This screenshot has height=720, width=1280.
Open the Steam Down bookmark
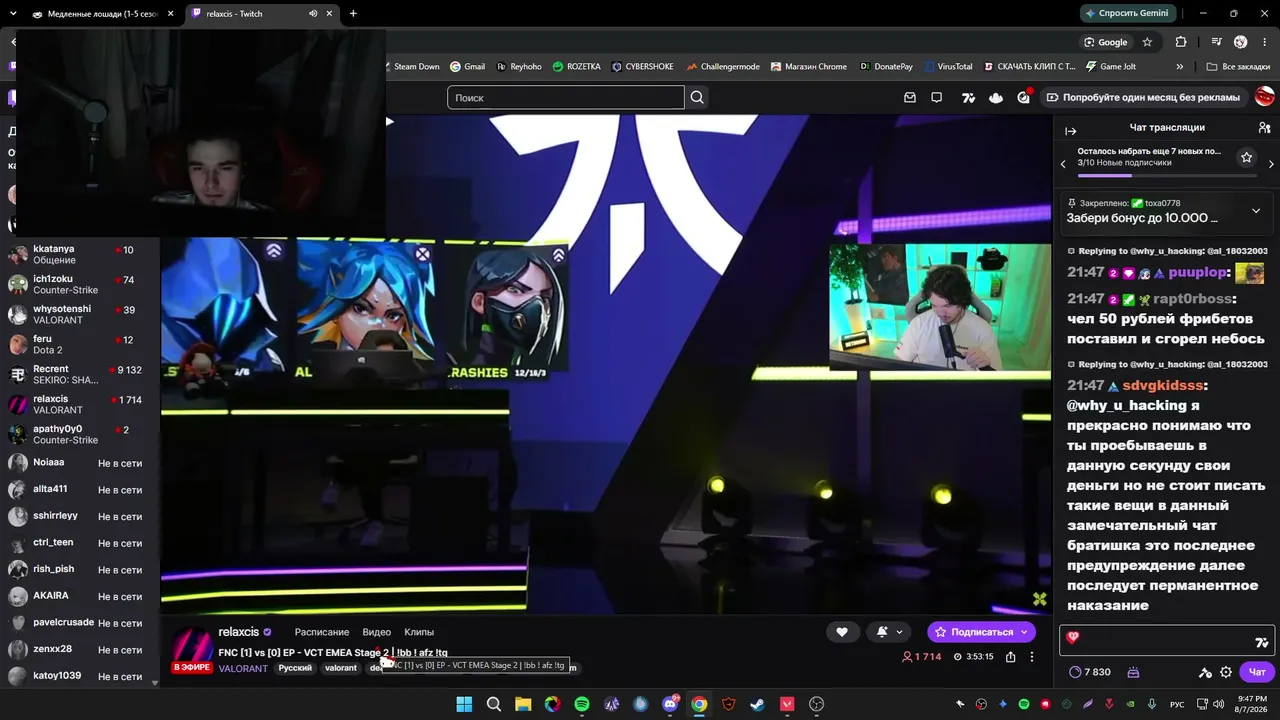(411, 67)
